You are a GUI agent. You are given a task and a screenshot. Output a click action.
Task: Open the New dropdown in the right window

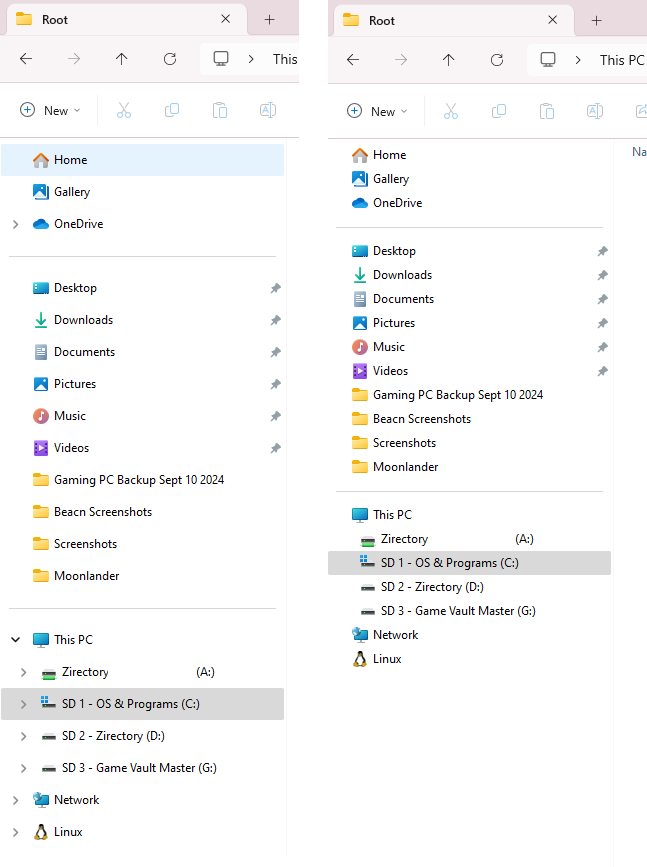tap(378, 112)
